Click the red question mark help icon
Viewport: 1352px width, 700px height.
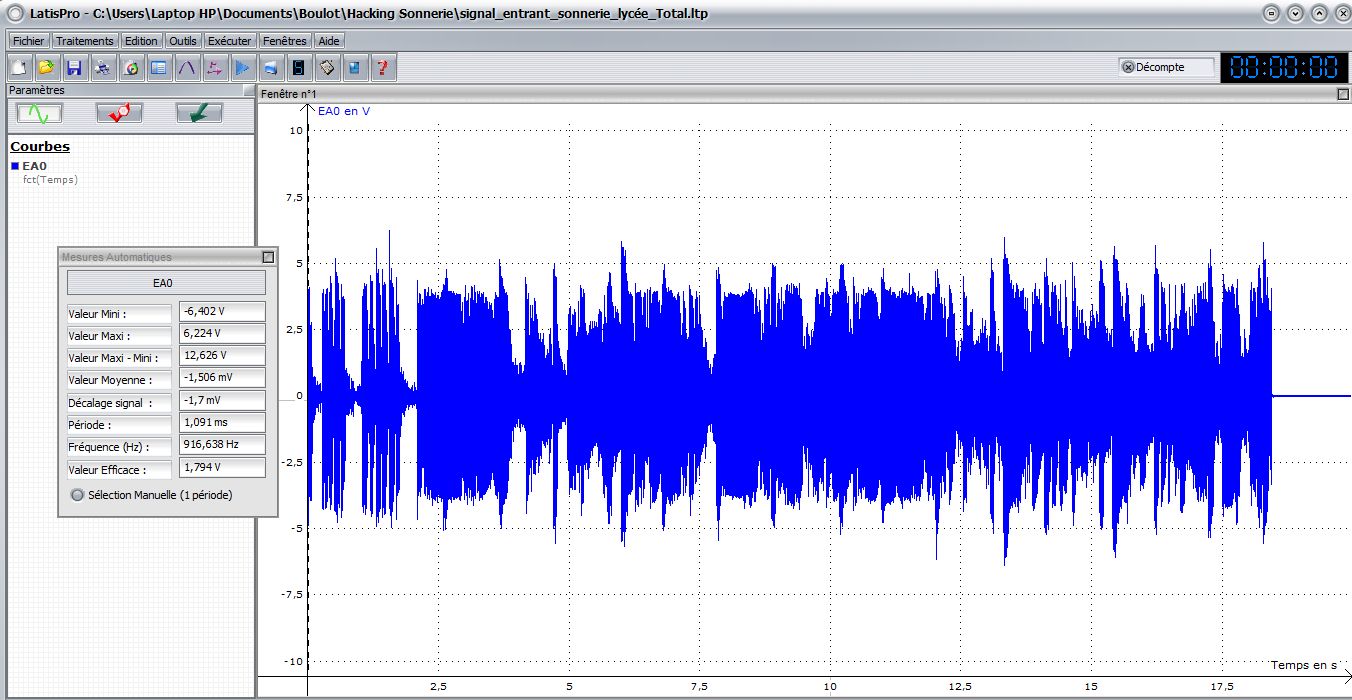tap(382, 68)
